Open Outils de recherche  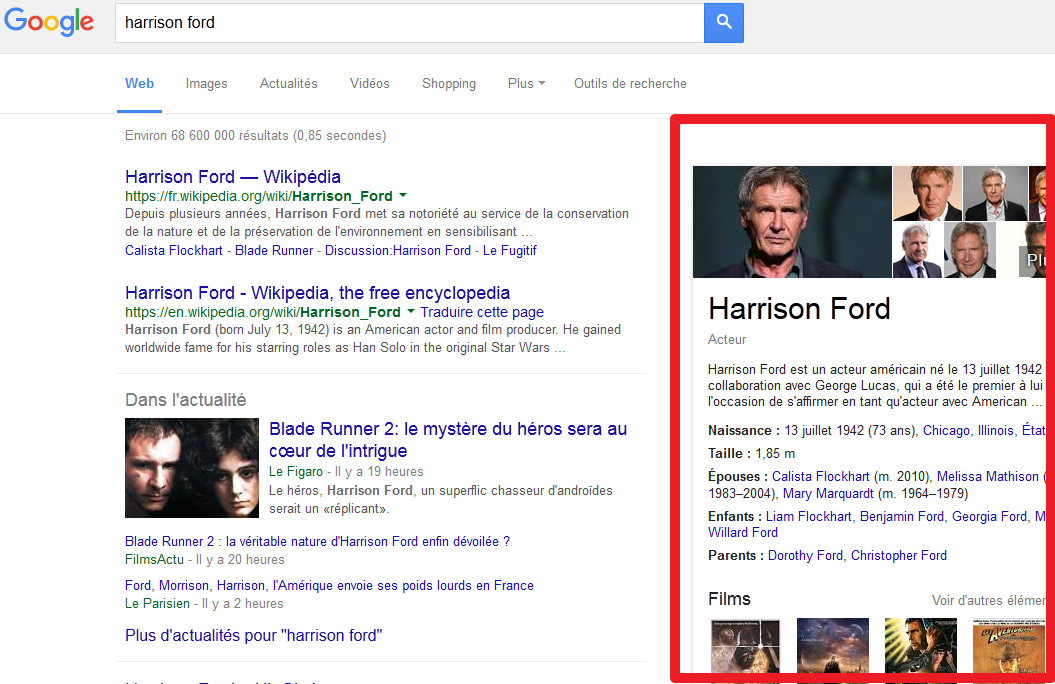pos(630,83)
